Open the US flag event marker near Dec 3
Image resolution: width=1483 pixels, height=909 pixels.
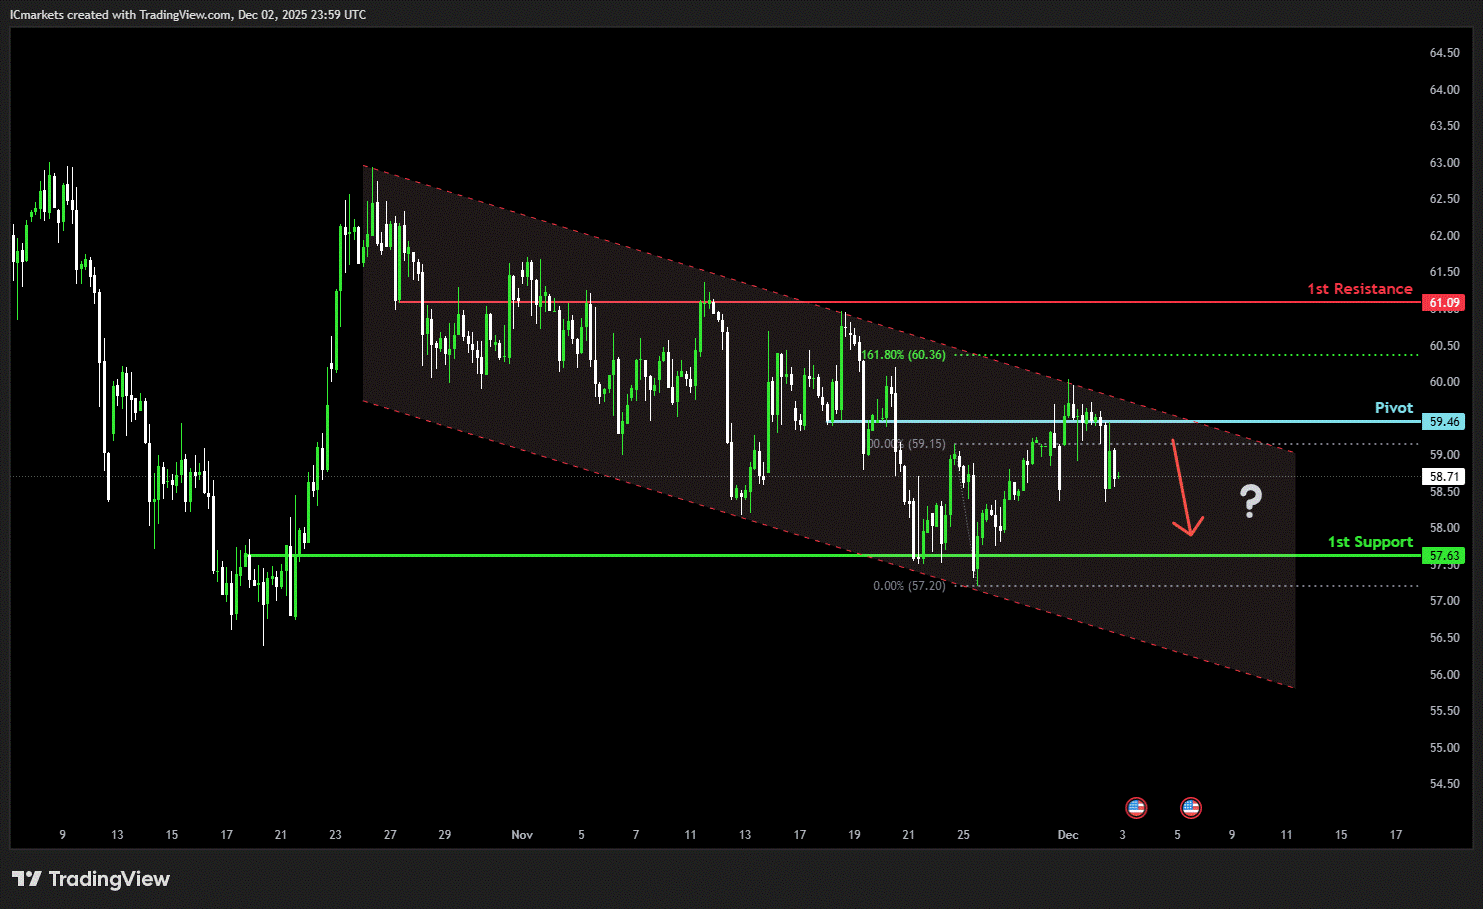click(1136, 807)
